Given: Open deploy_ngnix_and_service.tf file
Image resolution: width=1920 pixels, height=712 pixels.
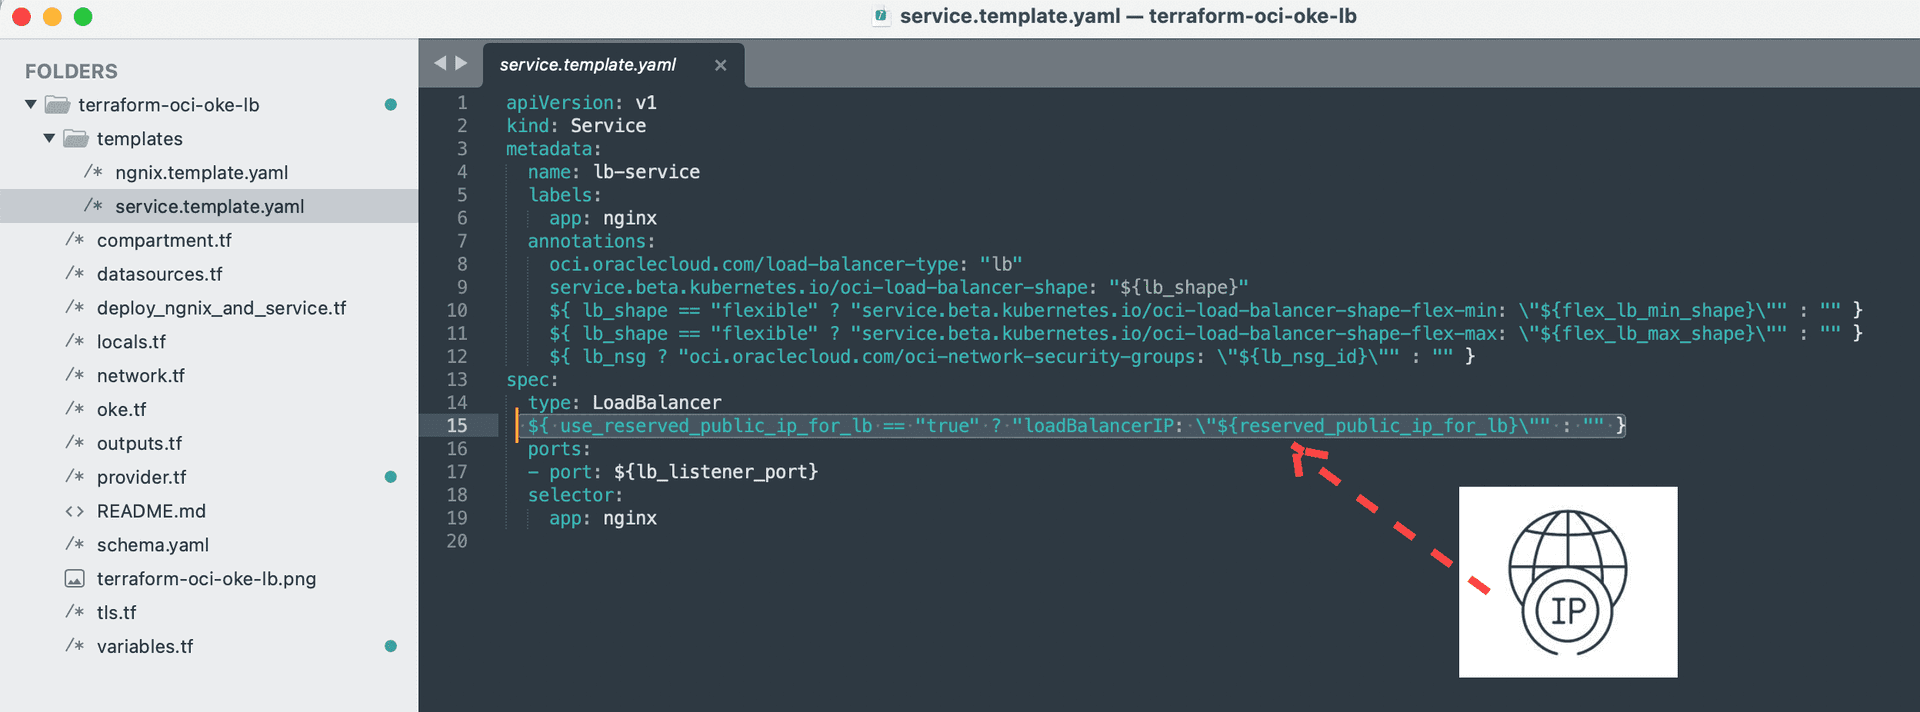Looking at the screenshot, I should 221,308.
